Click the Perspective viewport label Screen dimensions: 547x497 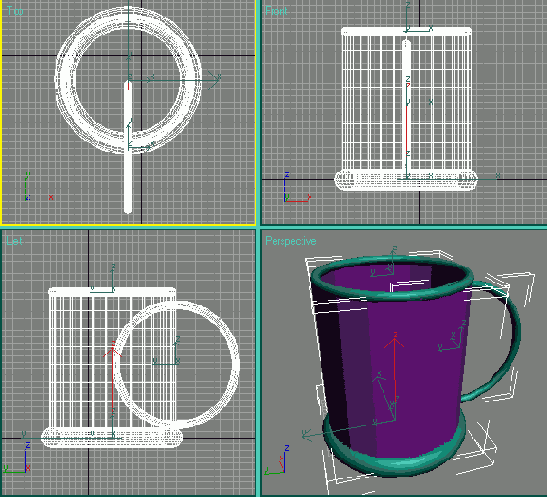click(291, 241)
